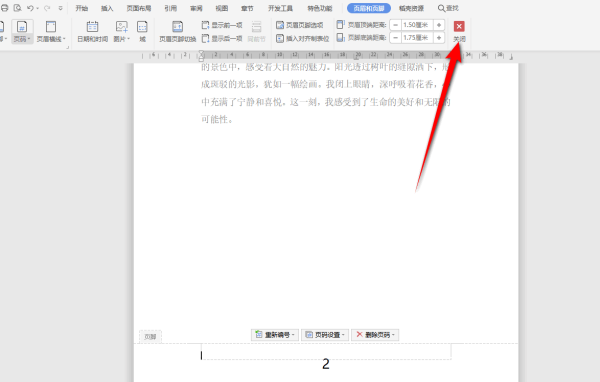Switch to the 插入 tab
600x382 pixels.
click(x=107, y=8)
